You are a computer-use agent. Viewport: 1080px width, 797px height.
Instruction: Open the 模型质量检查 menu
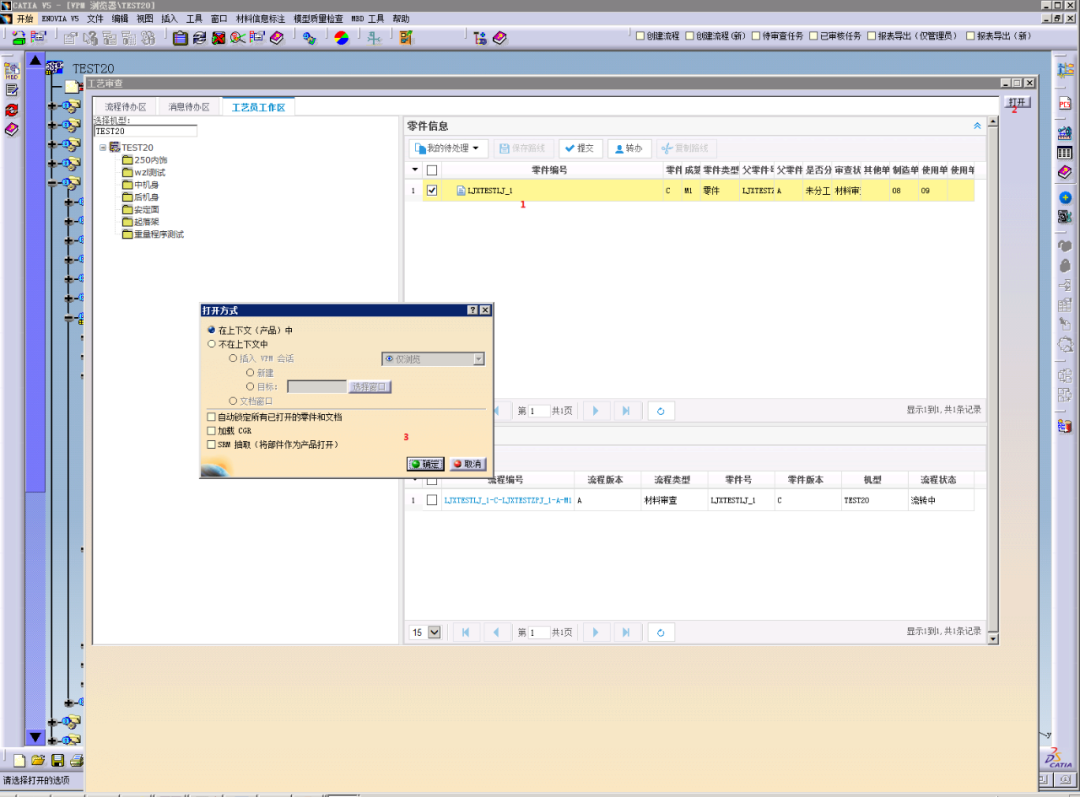318,19
